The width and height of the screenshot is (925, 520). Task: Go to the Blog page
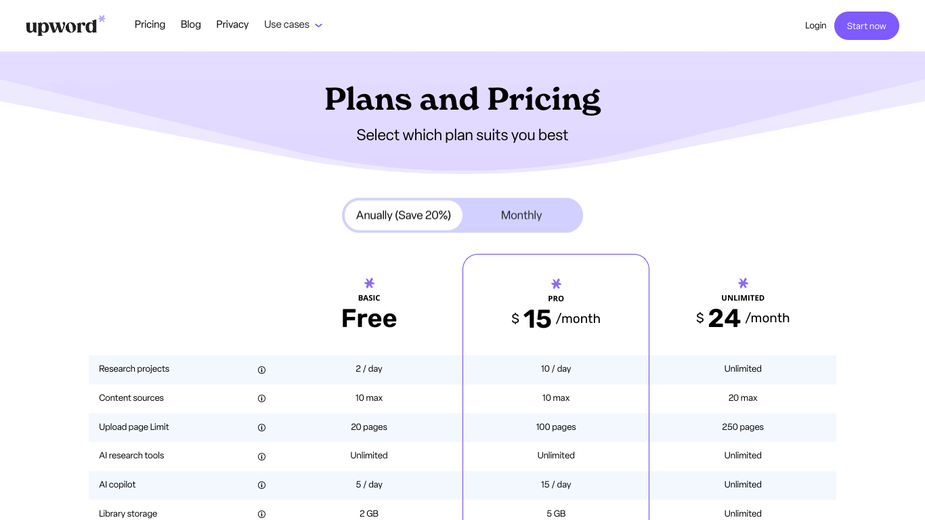[191, 24]
